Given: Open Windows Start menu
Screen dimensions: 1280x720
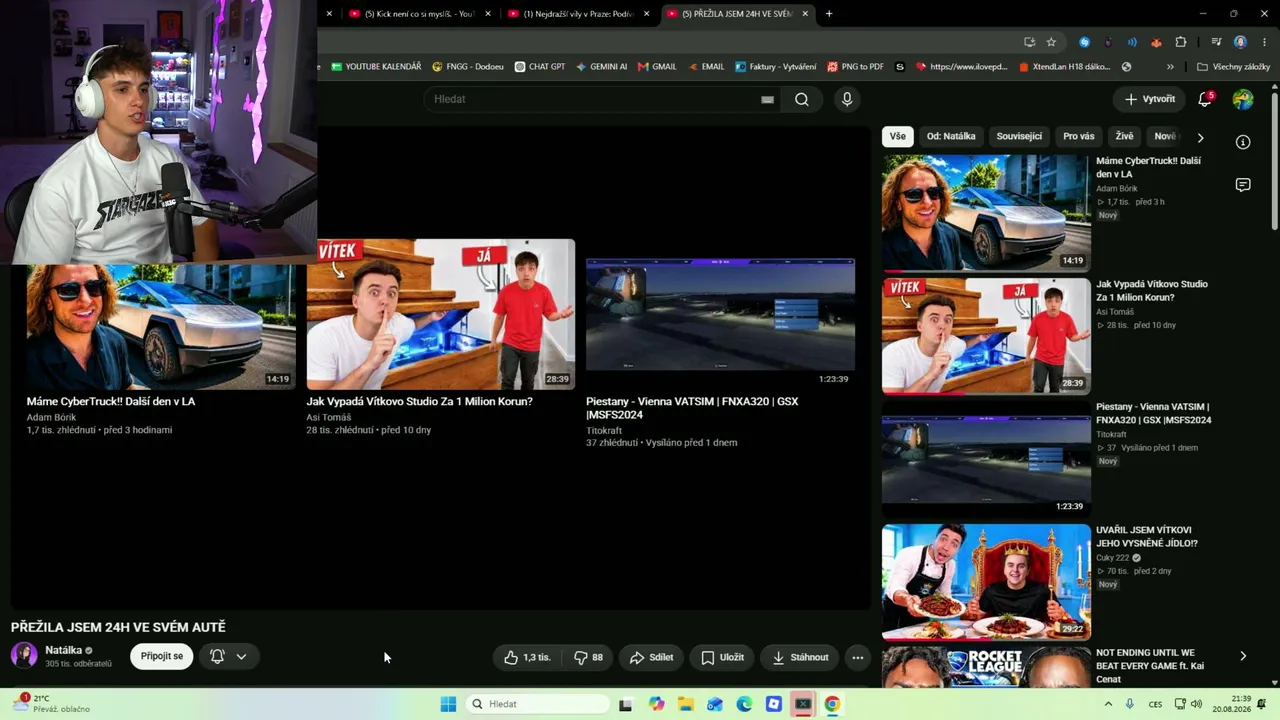Looking at the screenshot, I should click(448, 704).
